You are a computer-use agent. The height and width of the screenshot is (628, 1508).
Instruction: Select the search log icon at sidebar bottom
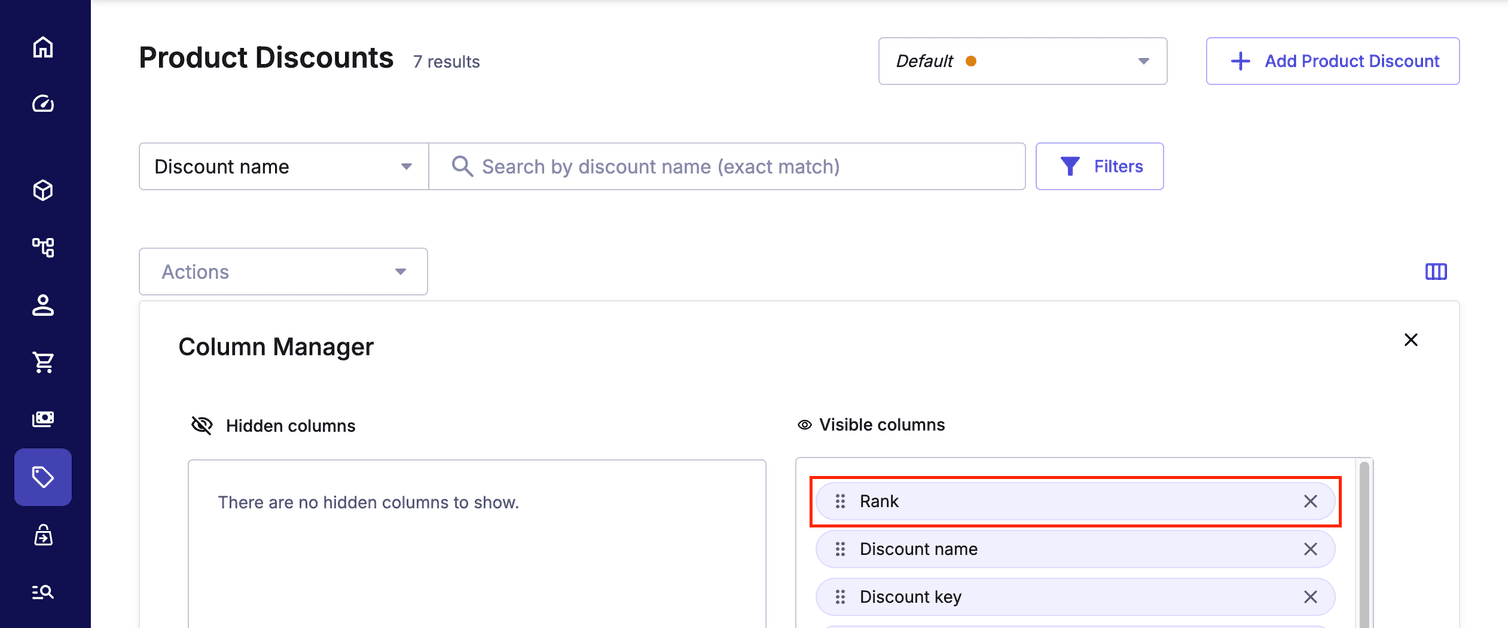tap(43, 591)
